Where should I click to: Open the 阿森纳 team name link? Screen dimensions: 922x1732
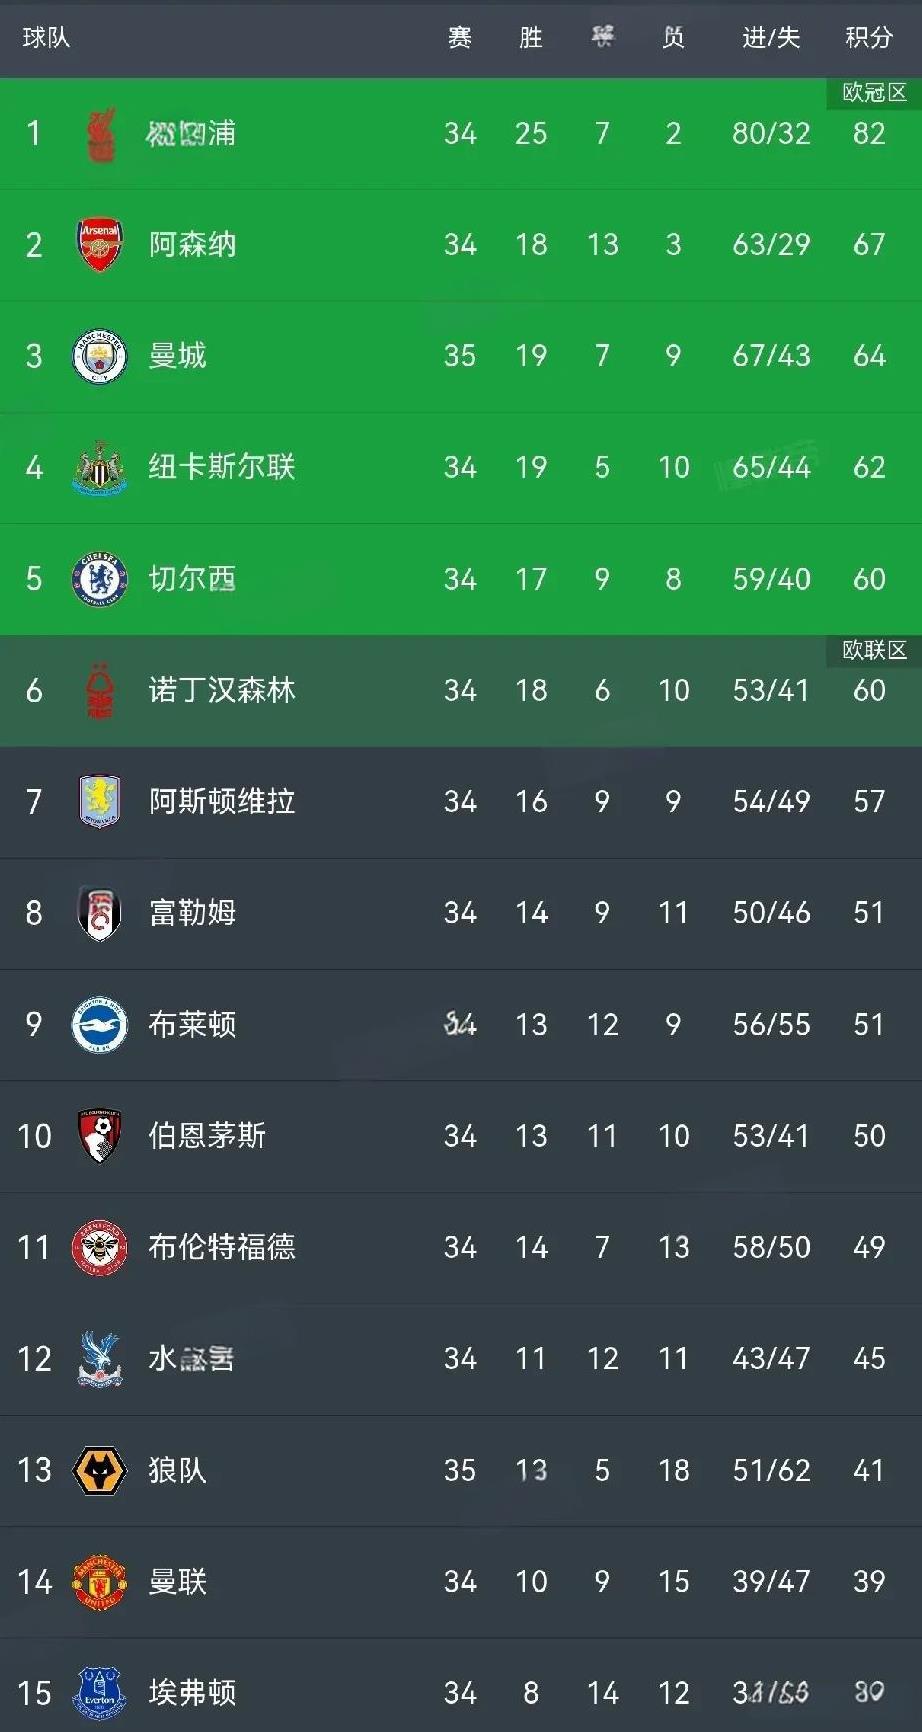193,245
